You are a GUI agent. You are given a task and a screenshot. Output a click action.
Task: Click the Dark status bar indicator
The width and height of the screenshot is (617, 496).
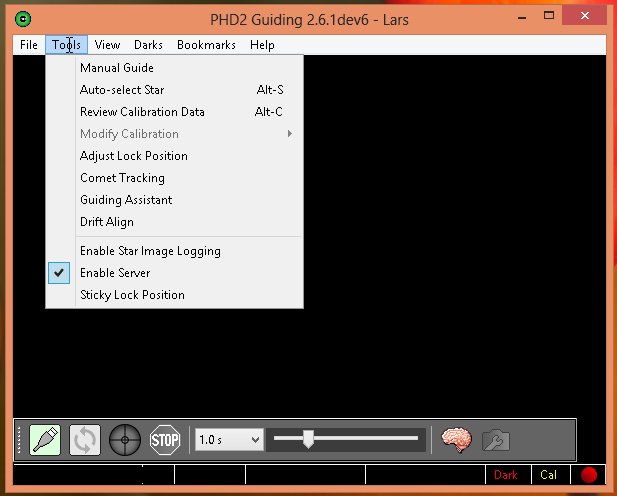click(x=508, y=475)
